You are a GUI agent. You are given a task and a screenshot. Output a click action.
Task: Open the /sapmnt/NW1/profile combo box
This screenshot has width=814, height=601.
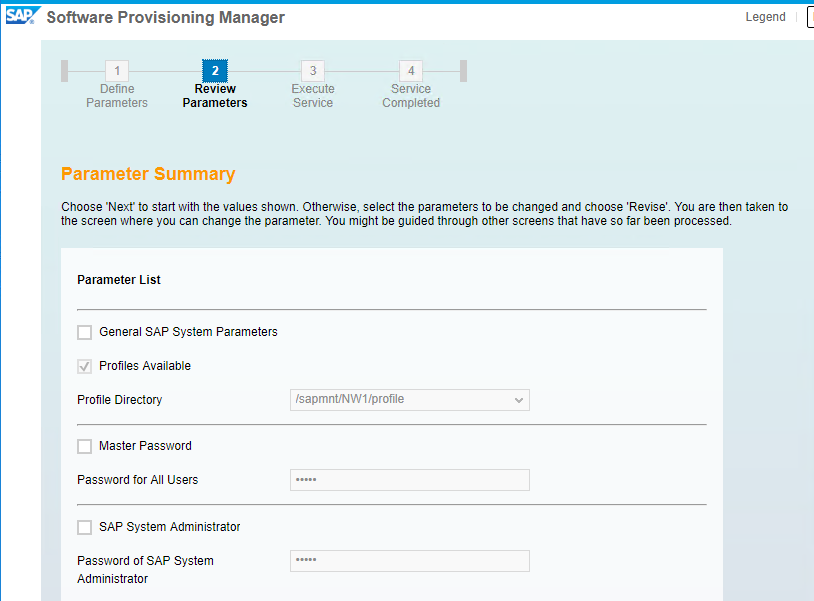pos(410,400)
